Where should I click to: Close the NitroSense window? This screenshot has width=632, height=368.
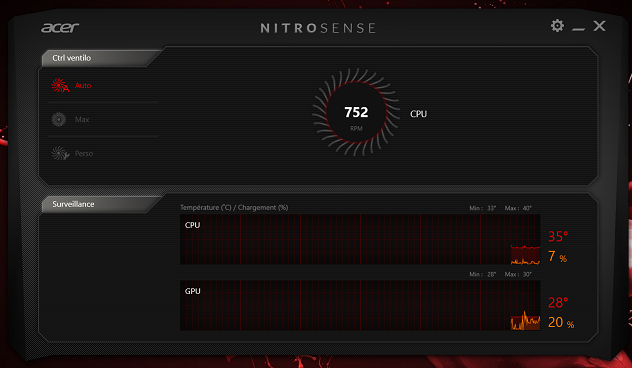(x=599, y=26)
